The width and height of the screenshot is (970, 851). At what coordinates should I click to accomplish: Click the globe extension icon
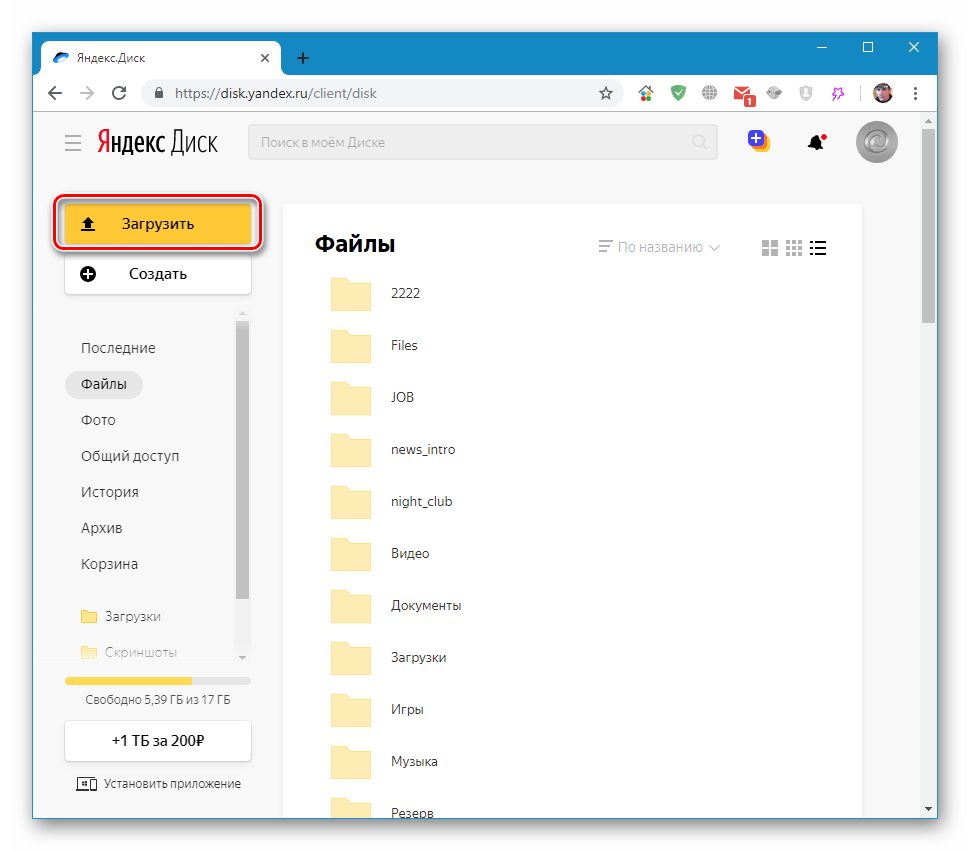[710, 93]
